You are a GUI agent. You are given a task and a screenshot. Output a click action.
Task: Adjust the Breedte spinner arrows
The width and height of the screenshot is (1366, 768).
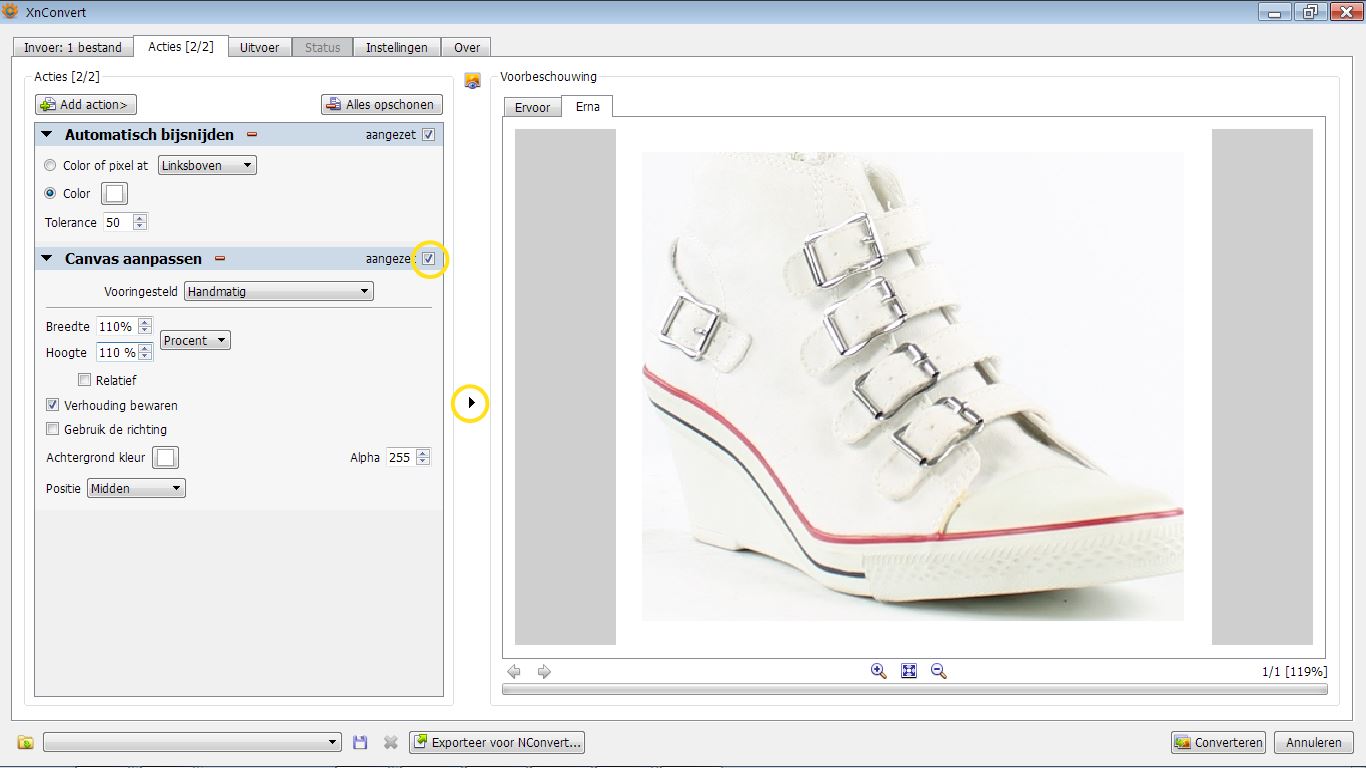[145, 327]
